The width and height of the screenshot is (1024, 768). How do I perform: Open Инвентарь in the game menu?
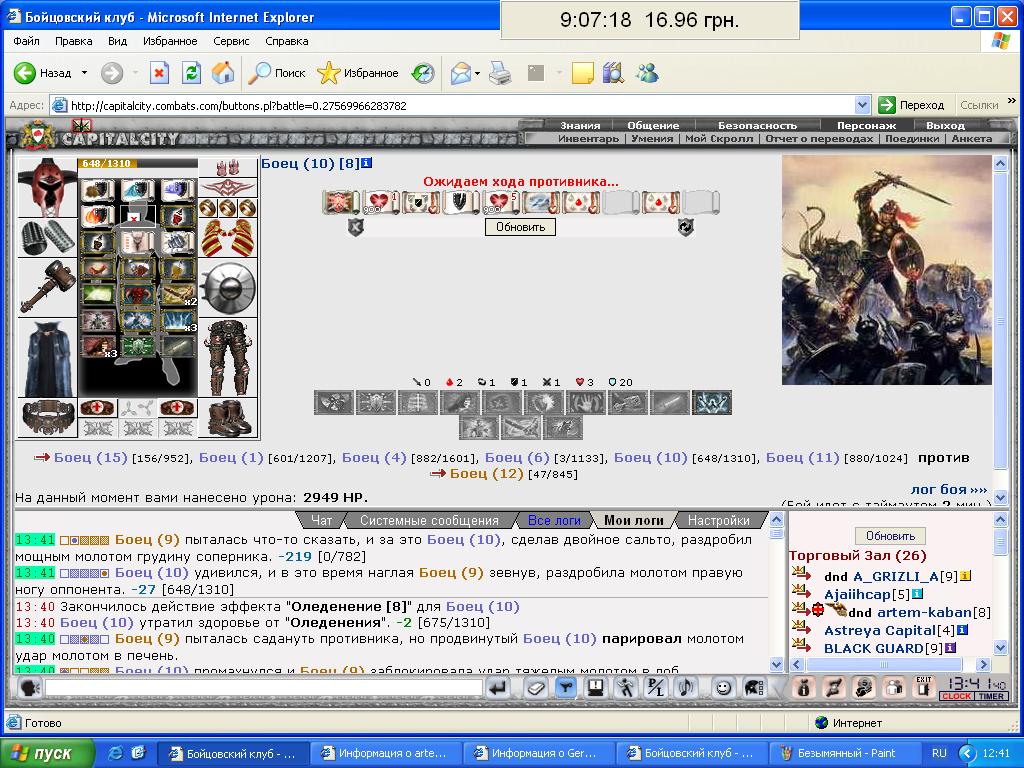[x=588, y=138]
